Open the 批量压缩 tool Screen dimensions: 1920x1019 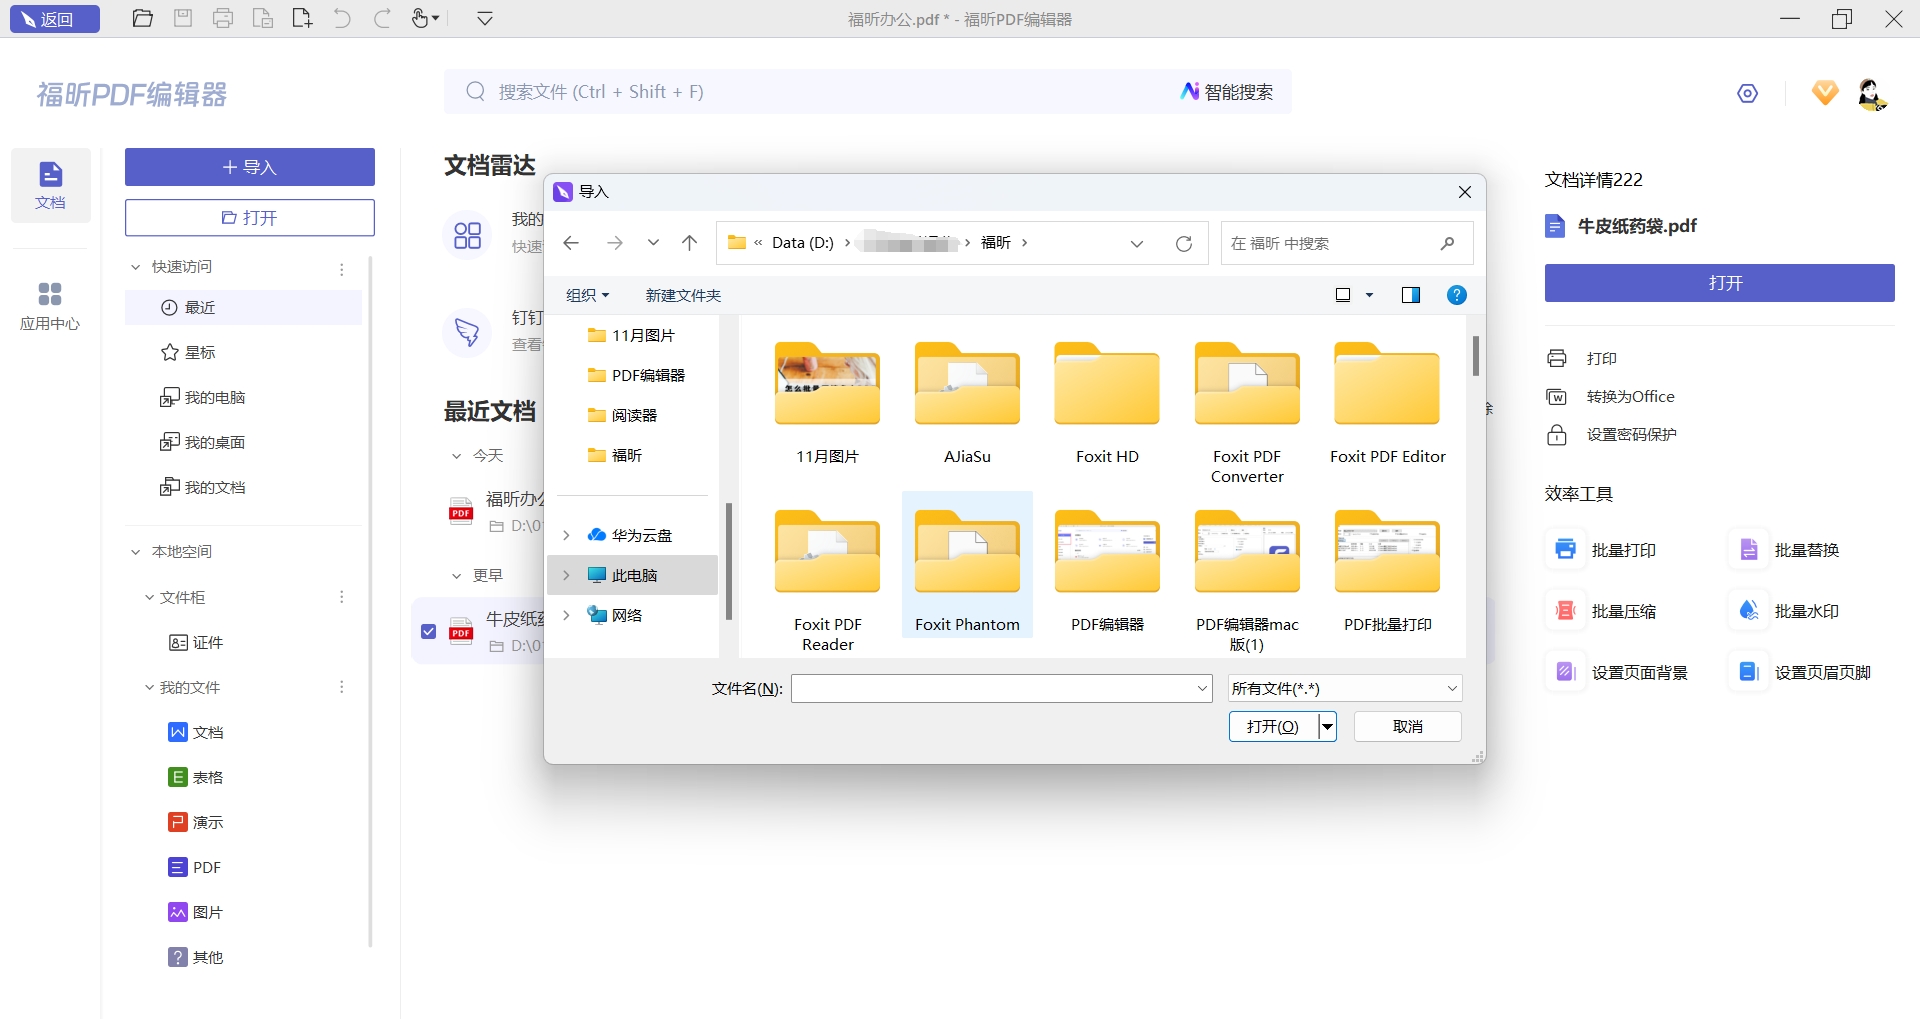click(x=1603, y=611)
